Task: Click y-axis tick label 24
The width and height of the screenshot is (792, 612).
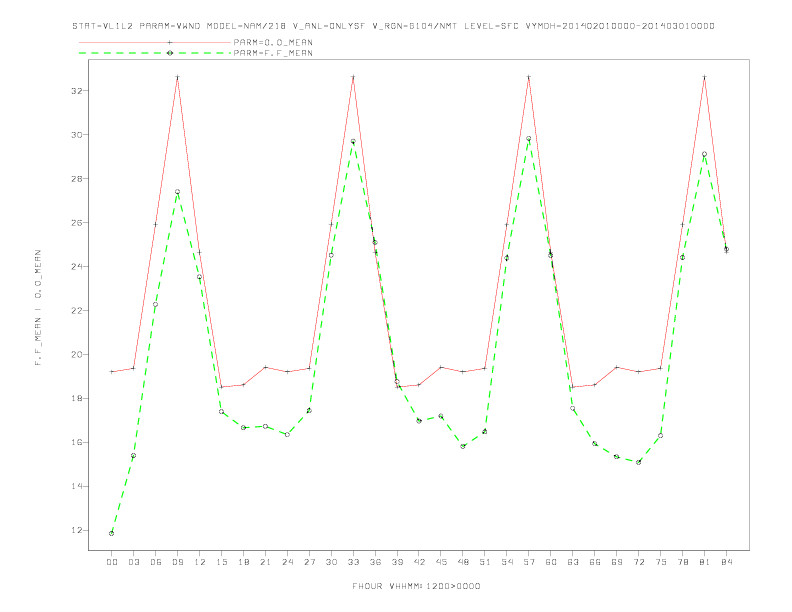Action: [x=77, y=267]
